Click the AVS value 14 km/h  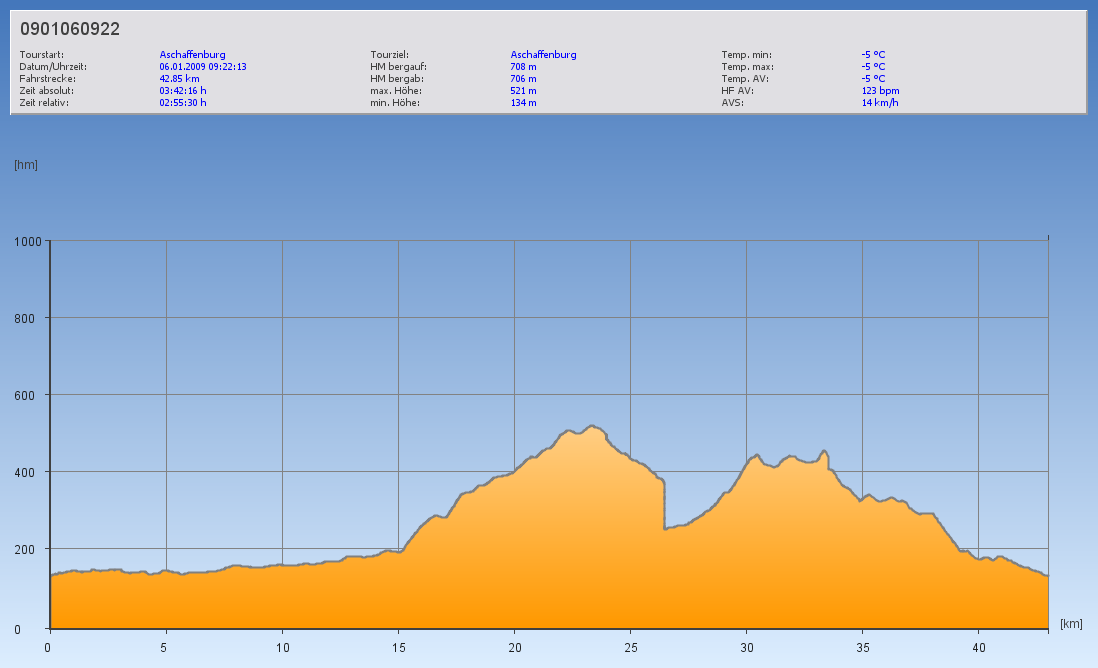[x=879, y=103]
